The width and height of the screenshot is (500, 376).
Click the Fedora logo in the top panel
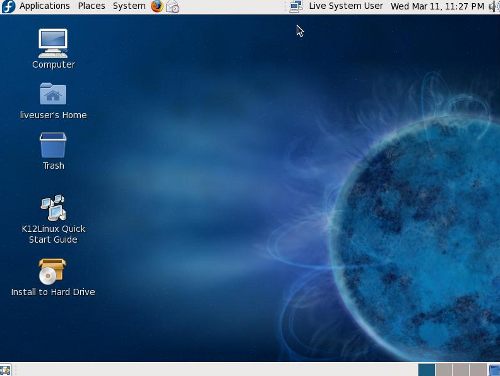pos(8,6)
